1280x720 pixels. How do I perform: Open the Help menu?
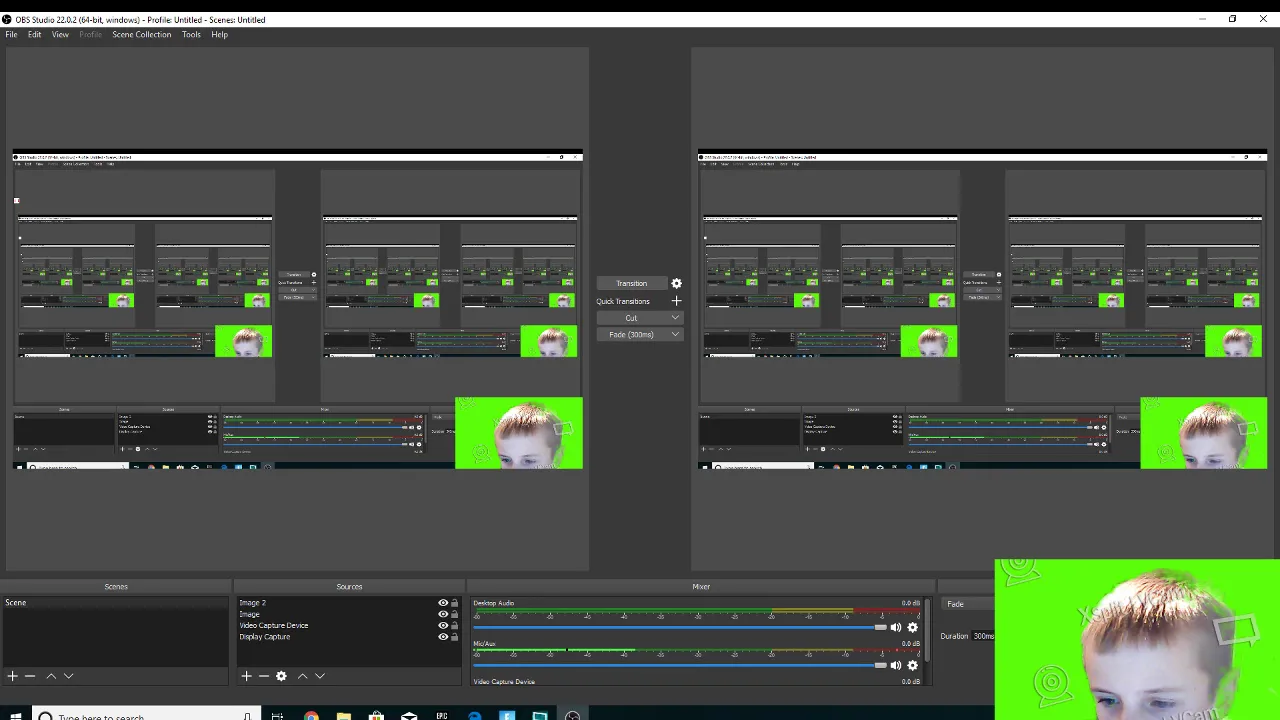[219, 35]
